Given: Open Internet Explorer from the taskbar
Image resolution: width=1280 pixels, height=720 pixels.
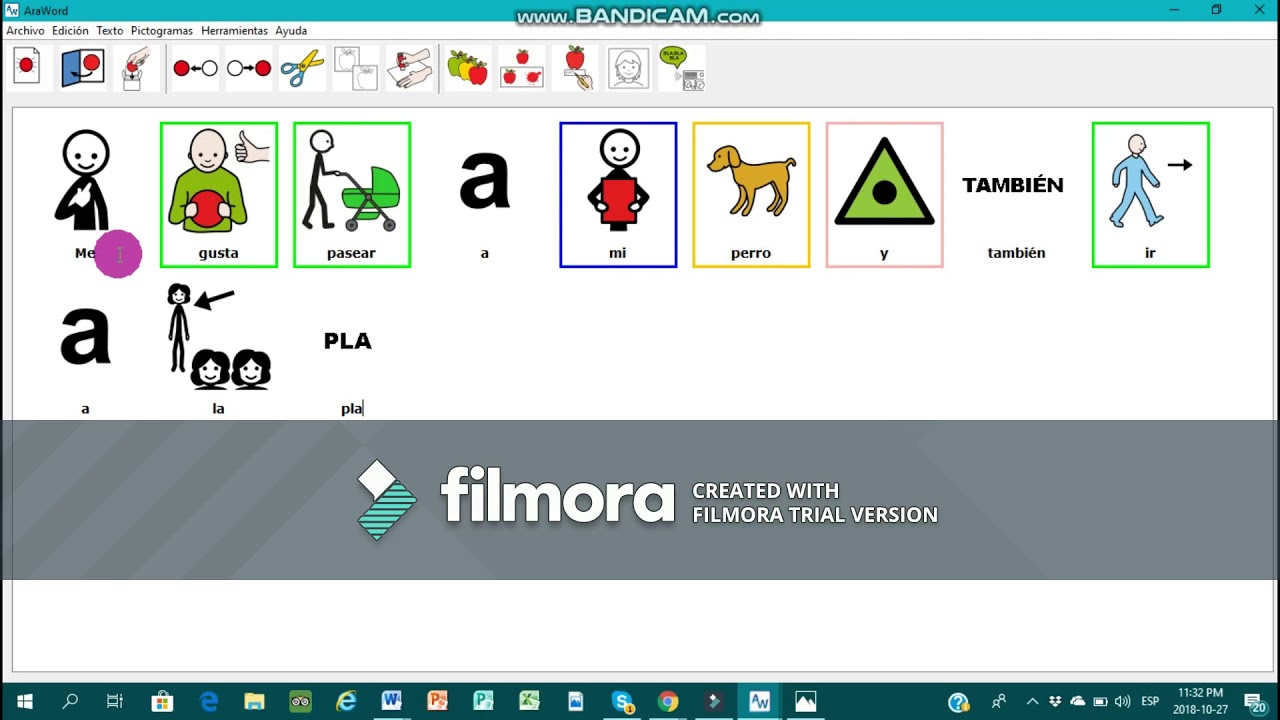Looking at the screenshot, I should click(x=346, y=701).
